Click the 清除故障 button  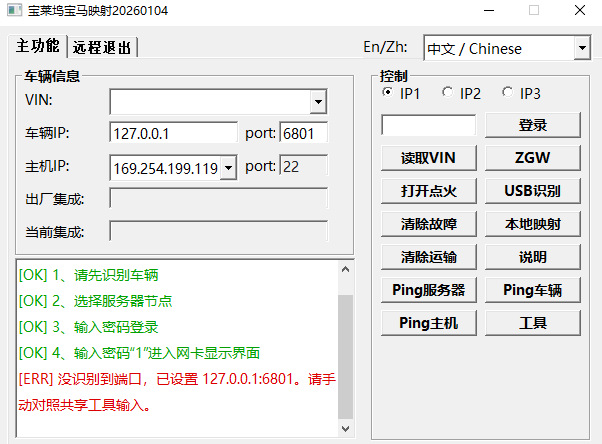pos(429,224)
